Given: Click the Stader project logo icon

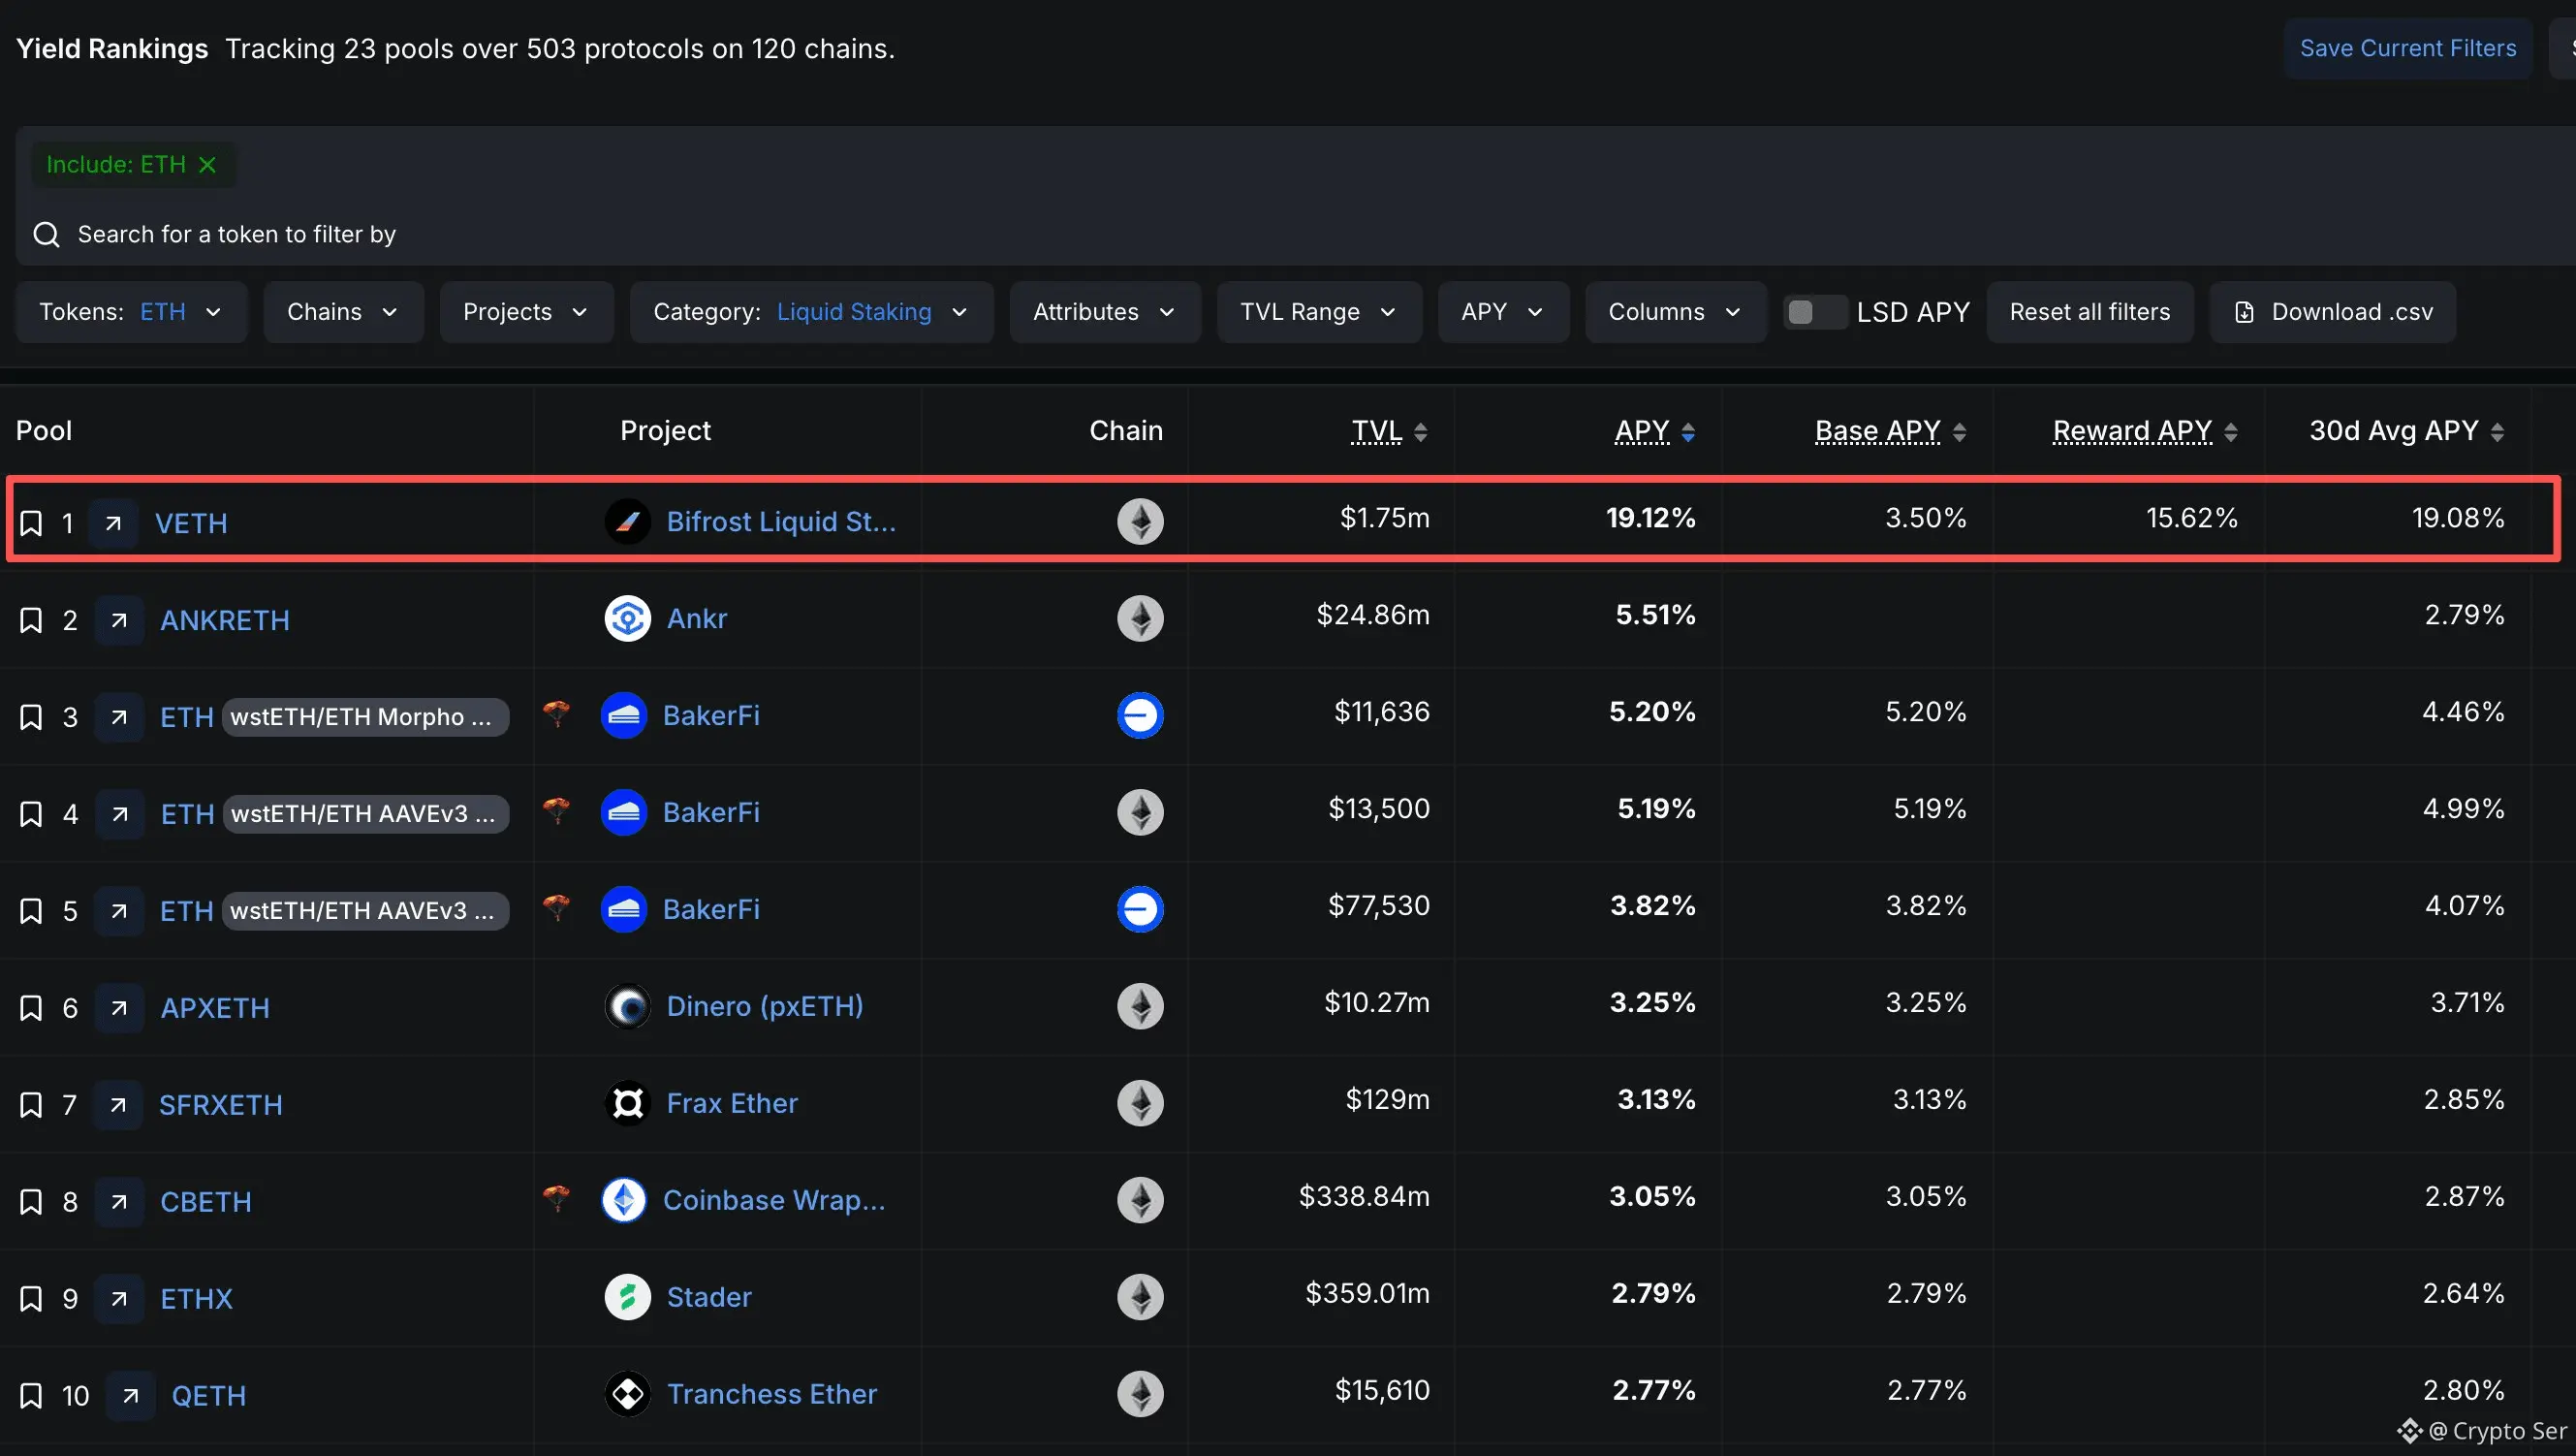Looking at the screenshot, I should pyautogui.click(x=627, y=1297).
